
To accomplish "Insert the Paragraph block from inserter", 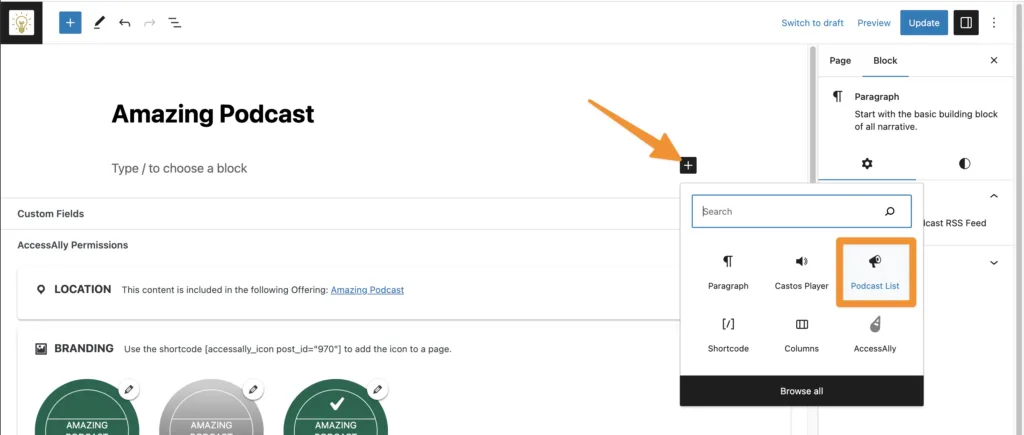I will tap(728, 272).
